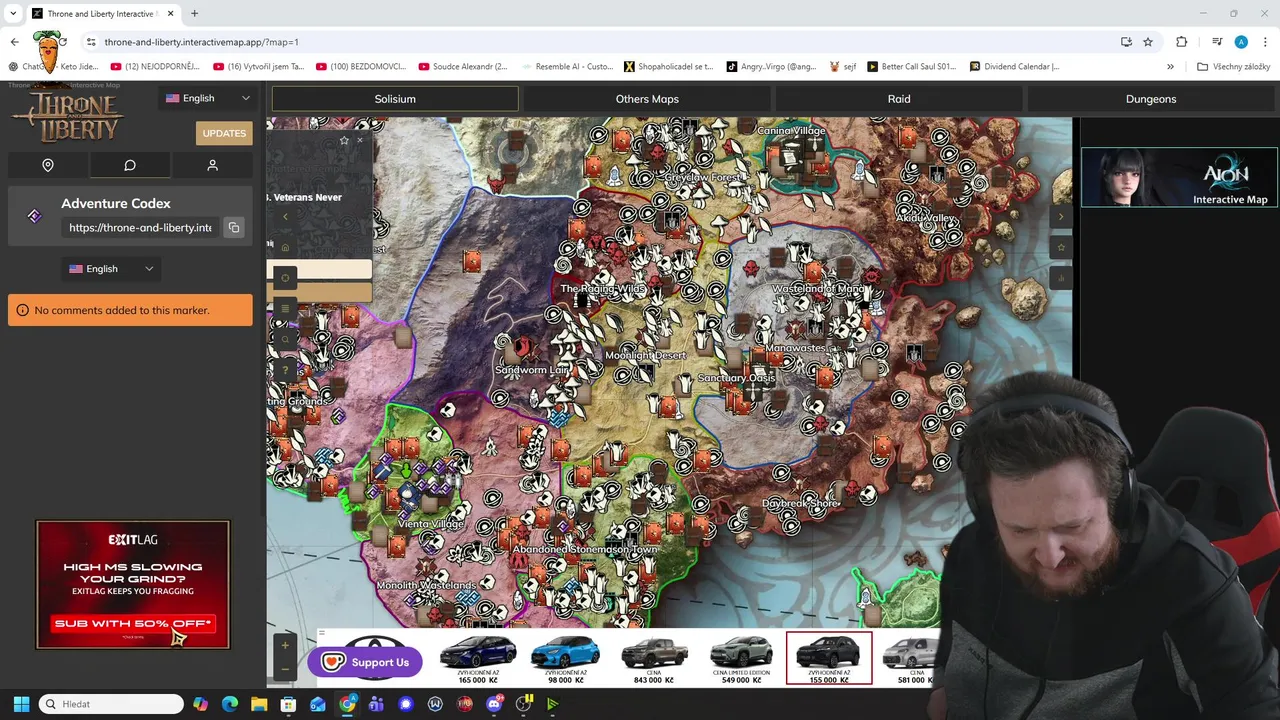Expand hidden bookmarks with double chevron
The width and height of the screenshot is (1280, 720).
pyautogui.click(x=1170, y=67)
